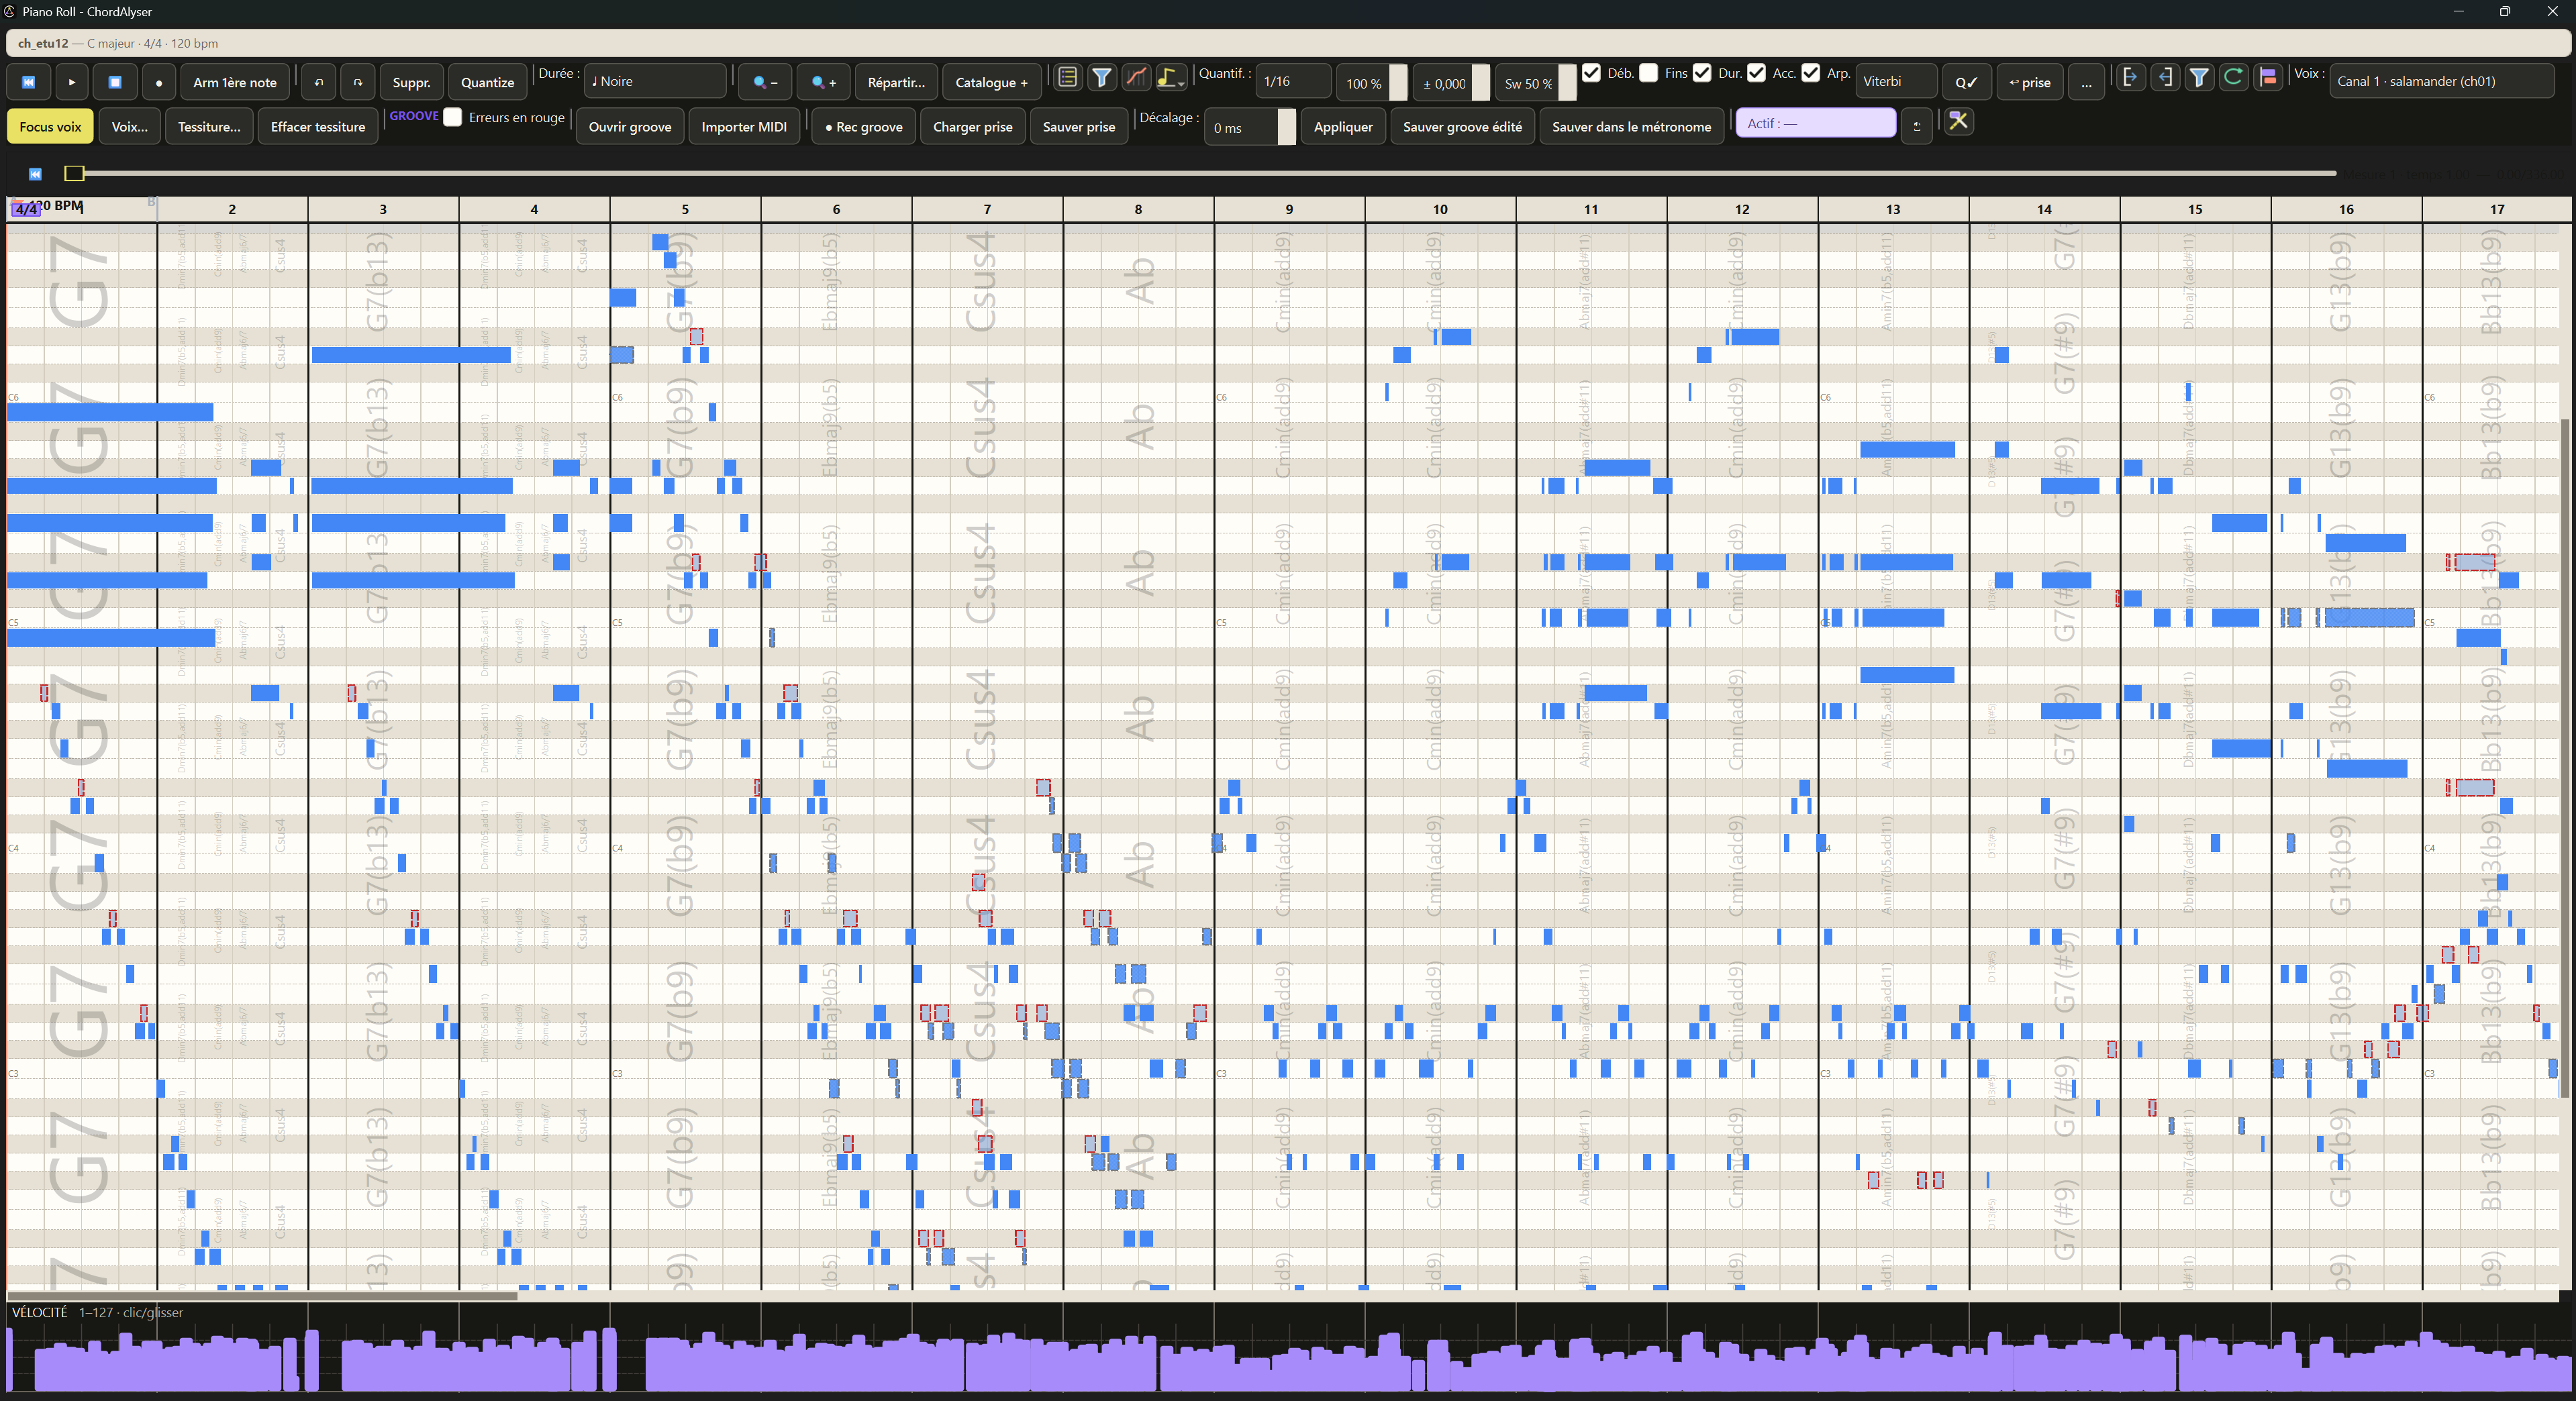Click the purple-red flag icon

[x=2268, y=77]
